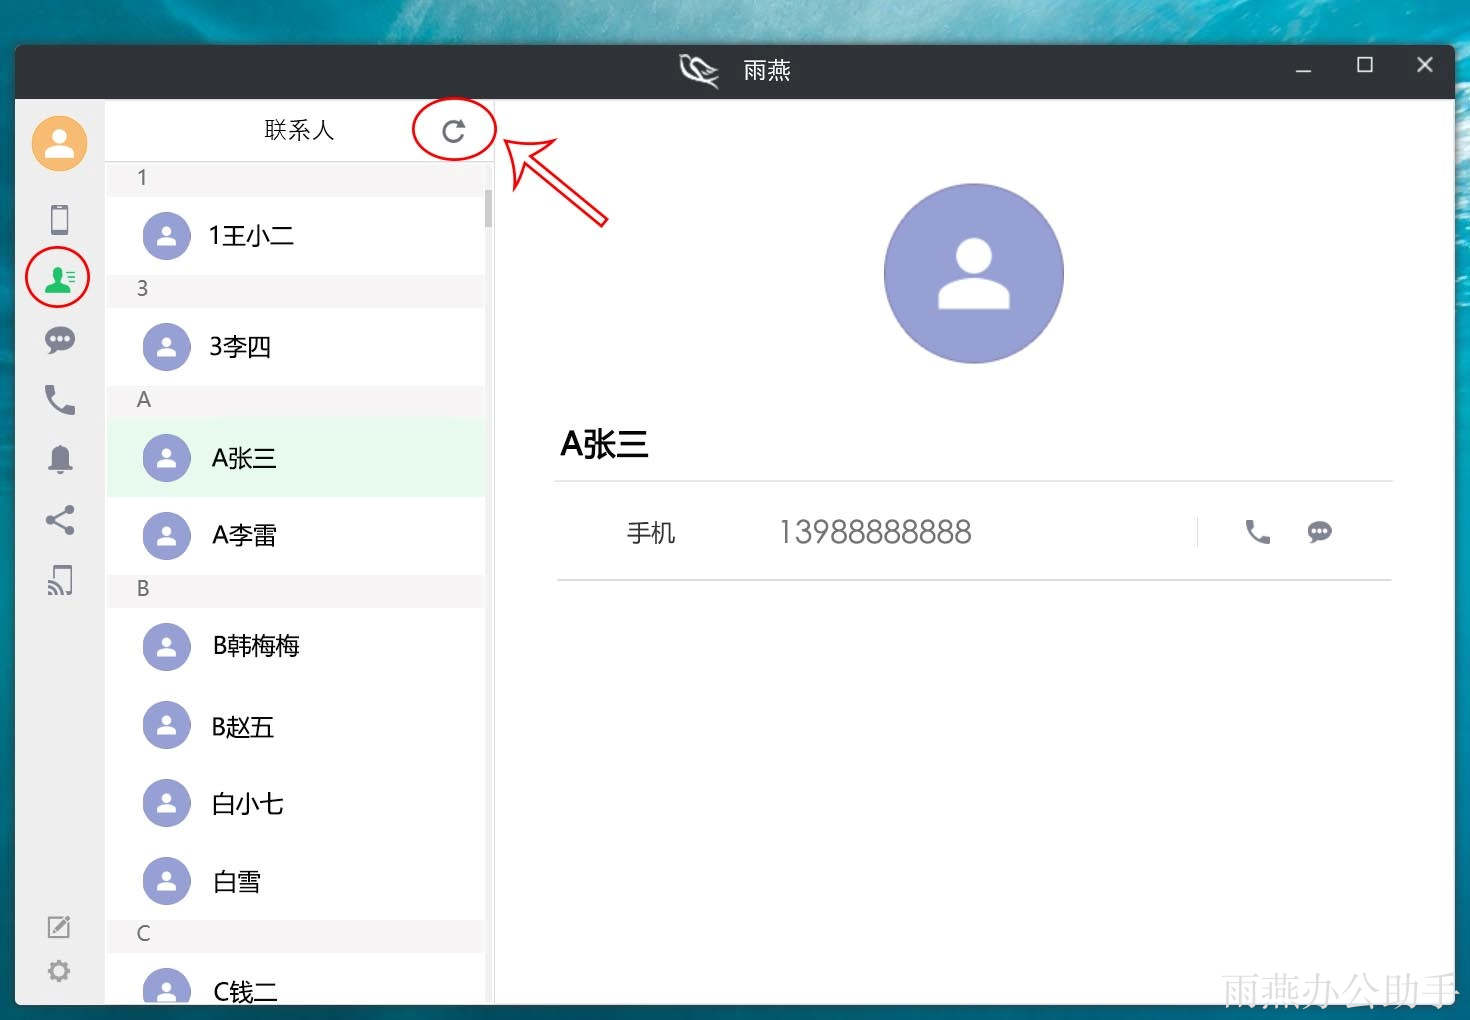
Task: Open the phone device panel in sidebar
Action: tap(60, 219)
